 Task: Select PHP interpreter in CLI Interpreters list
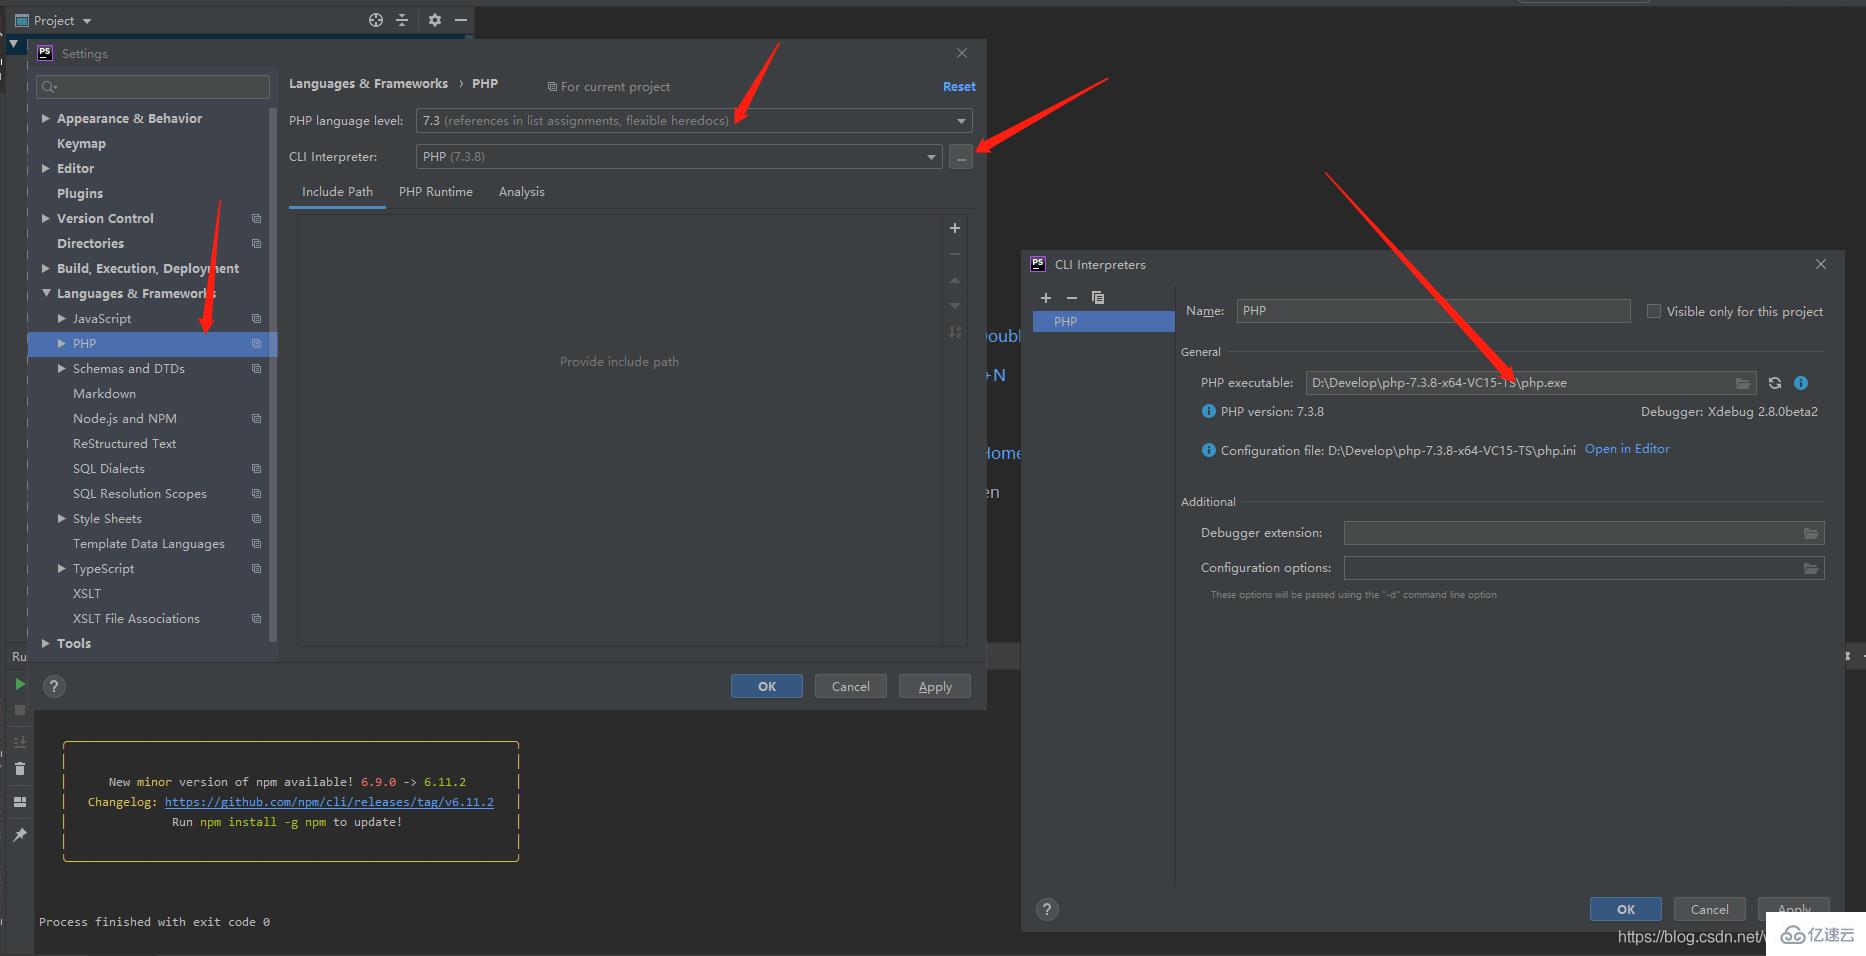[1103, 322]
